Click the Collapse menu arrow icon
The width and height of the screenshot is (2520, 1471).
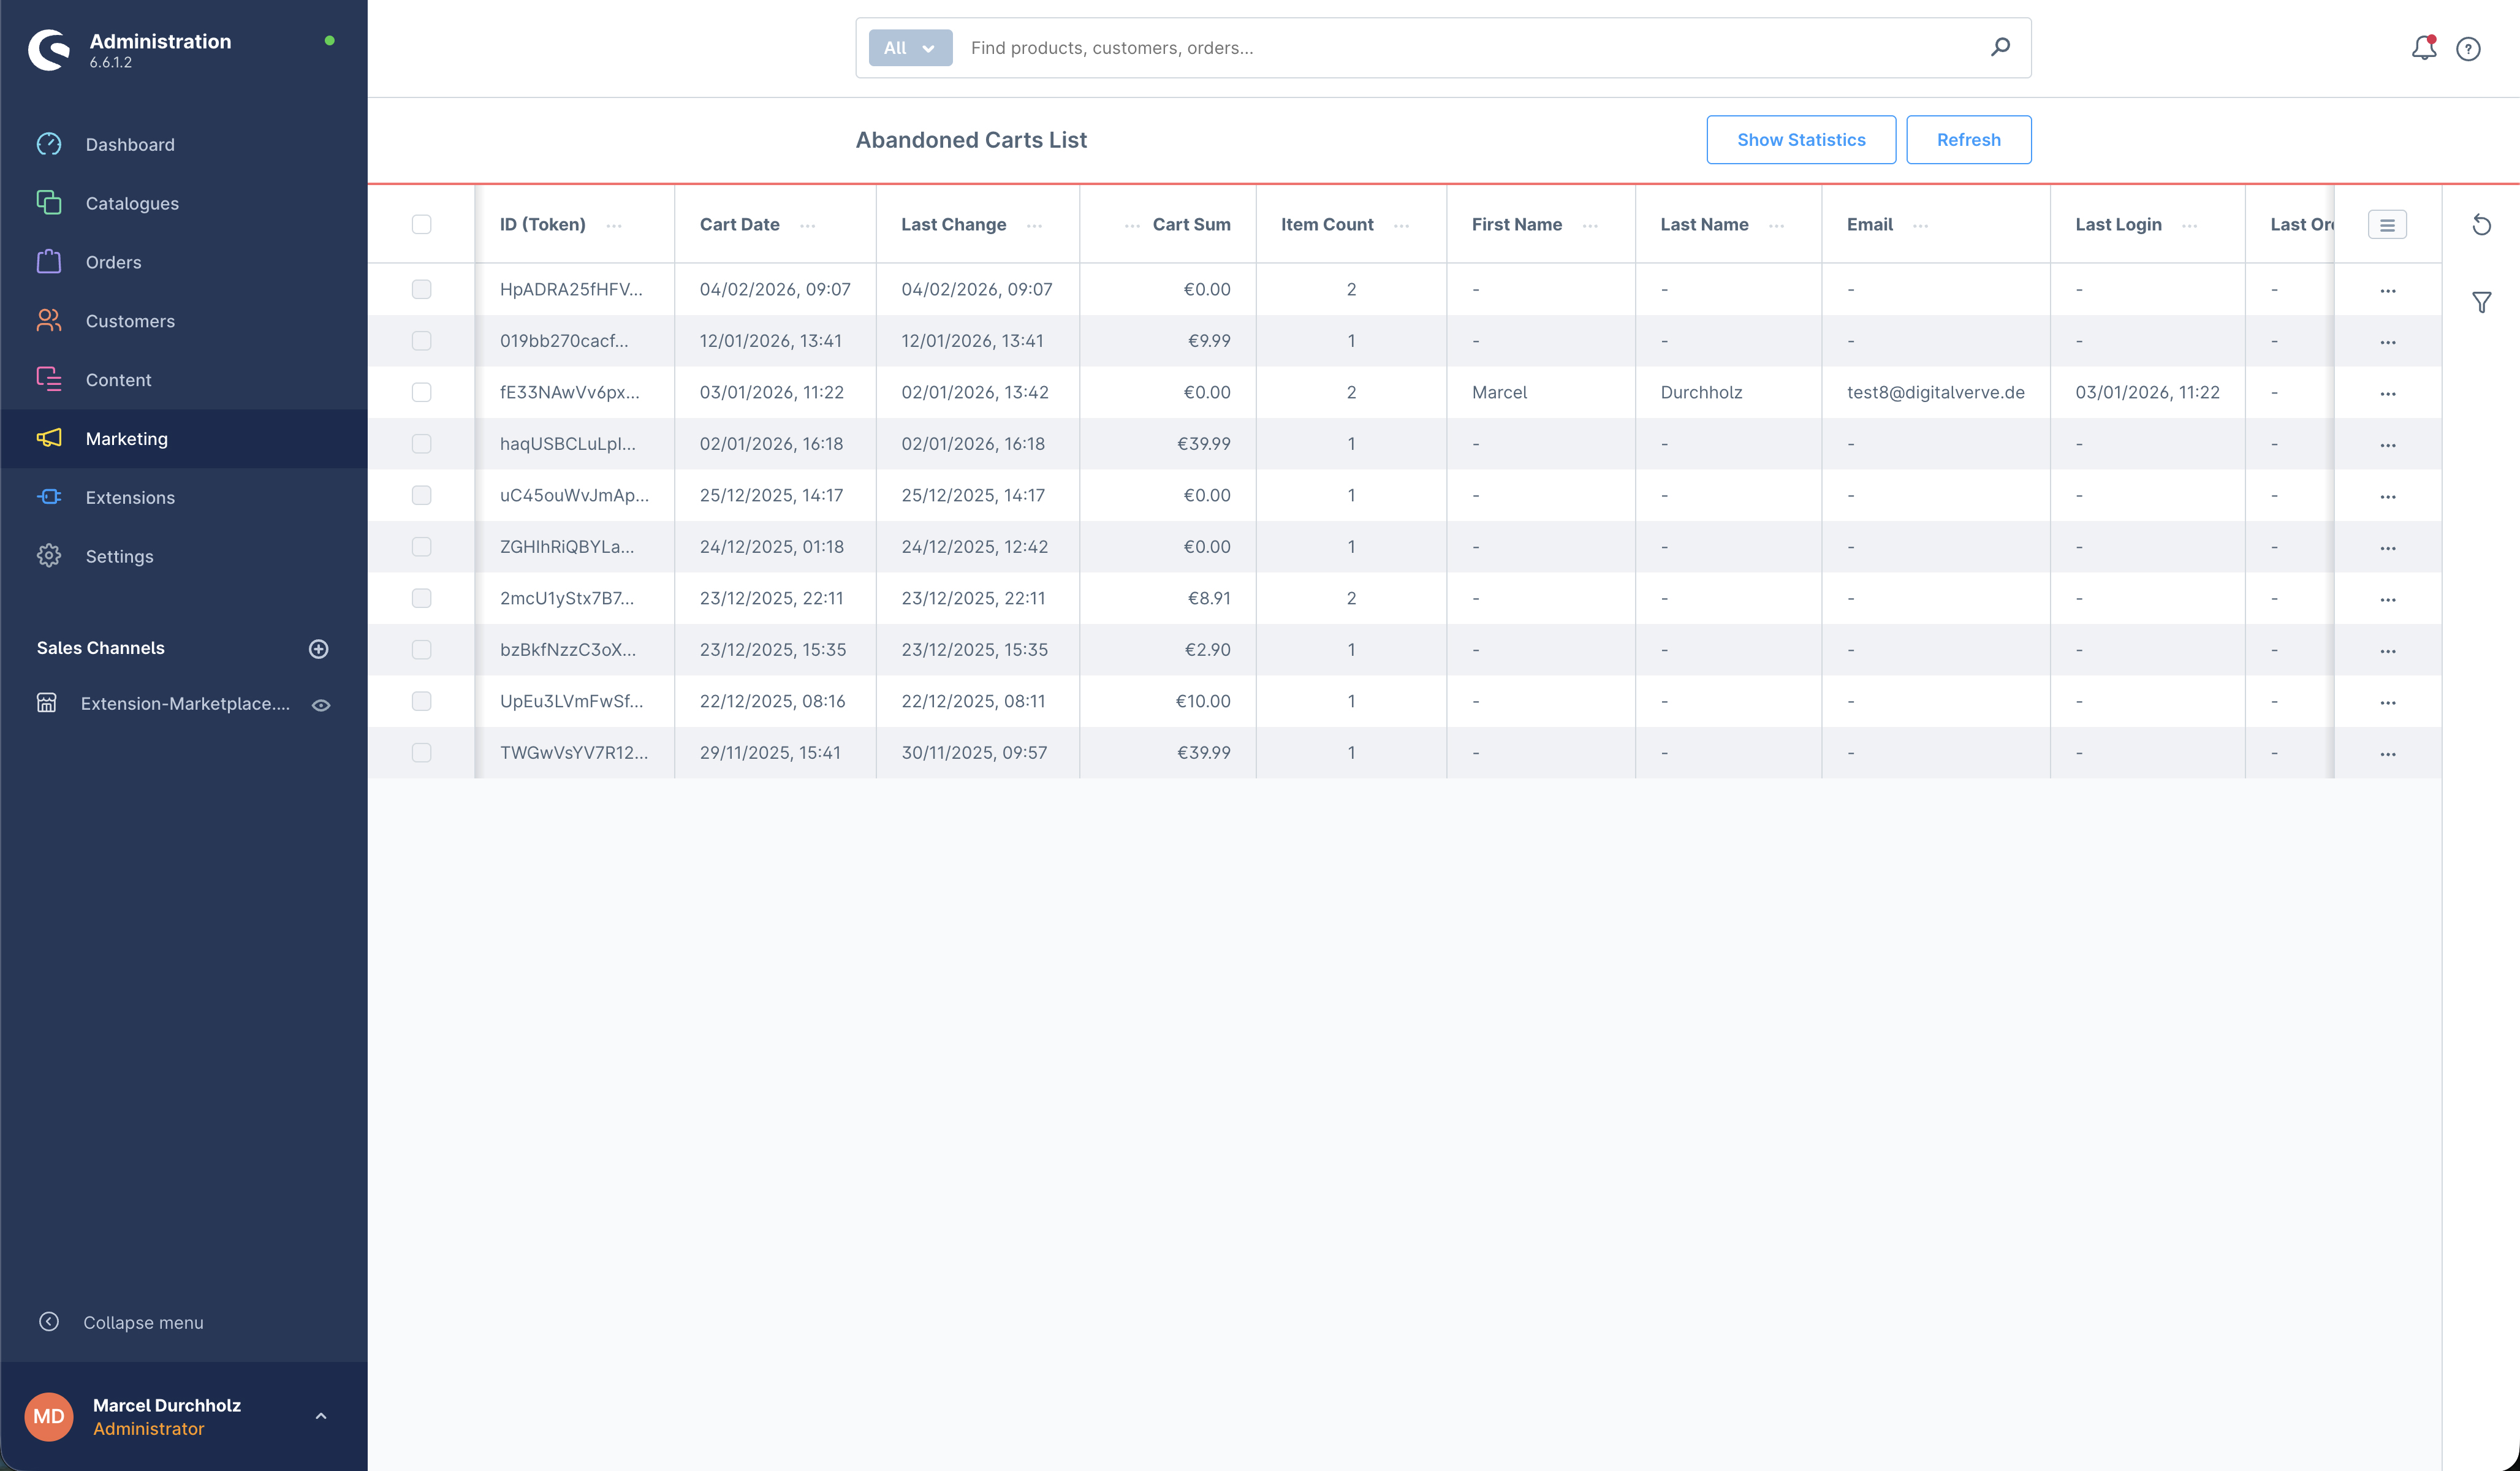[49, 1322]
